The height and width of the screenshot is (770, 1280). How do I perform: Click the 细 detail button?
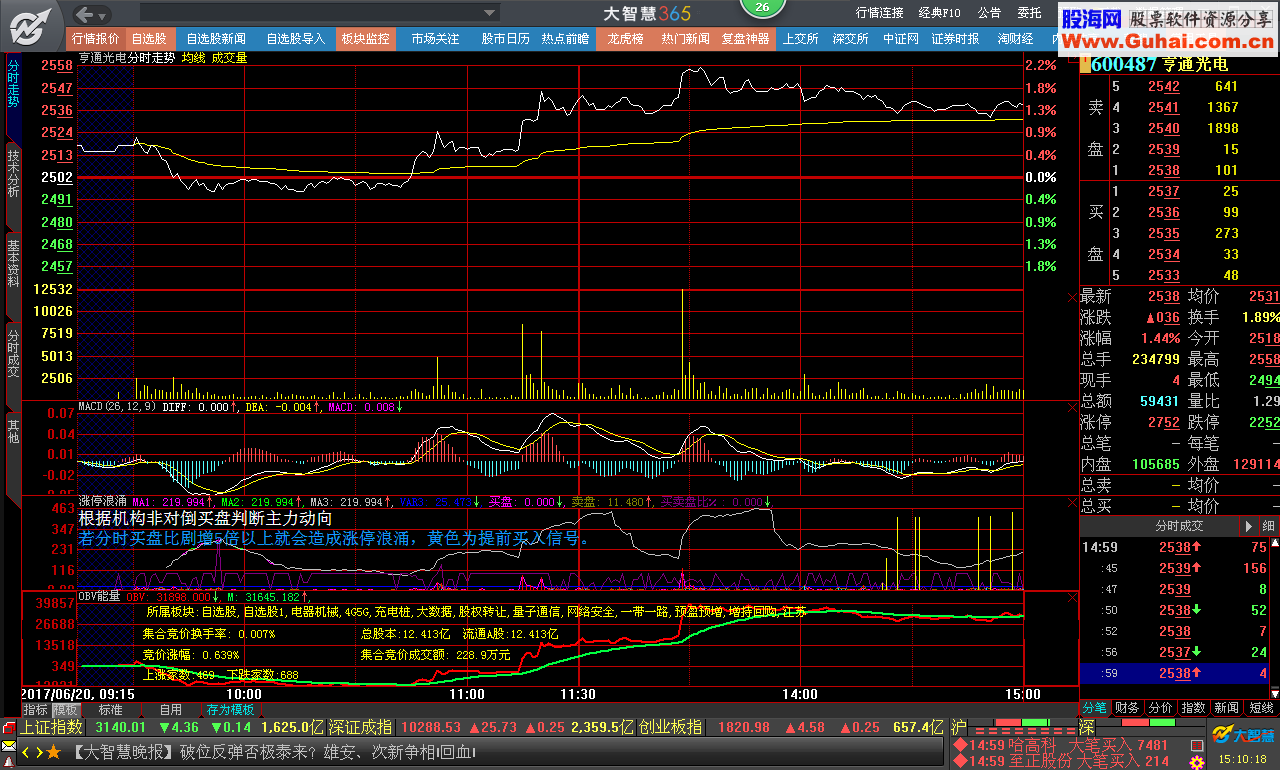[x=1268, y=526]
